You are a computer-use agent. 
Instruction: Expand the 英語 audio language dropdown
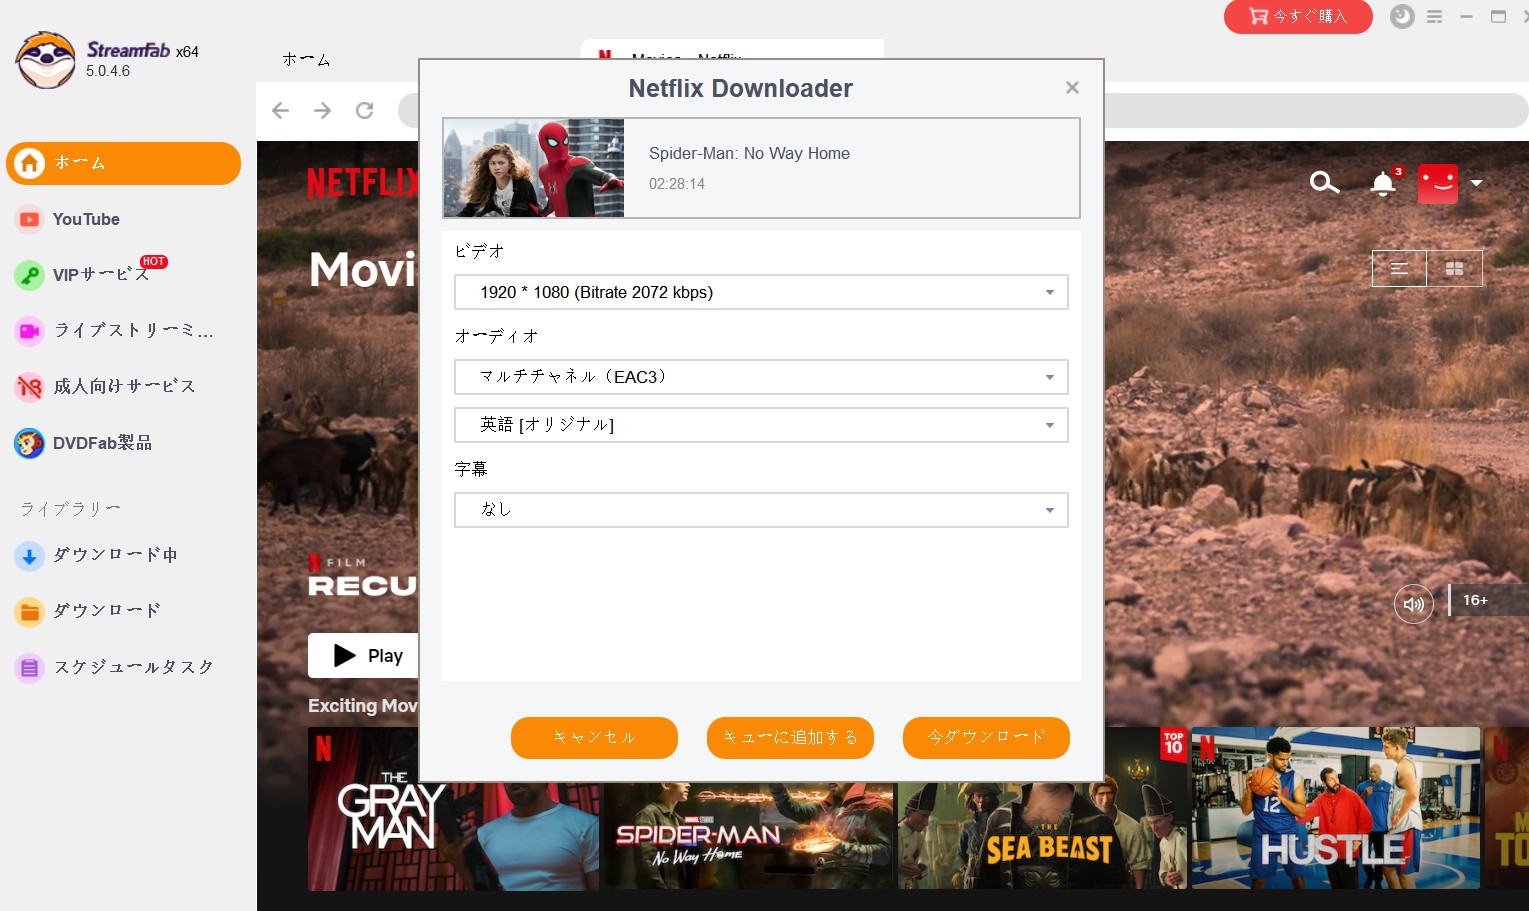tap(761, 425)
